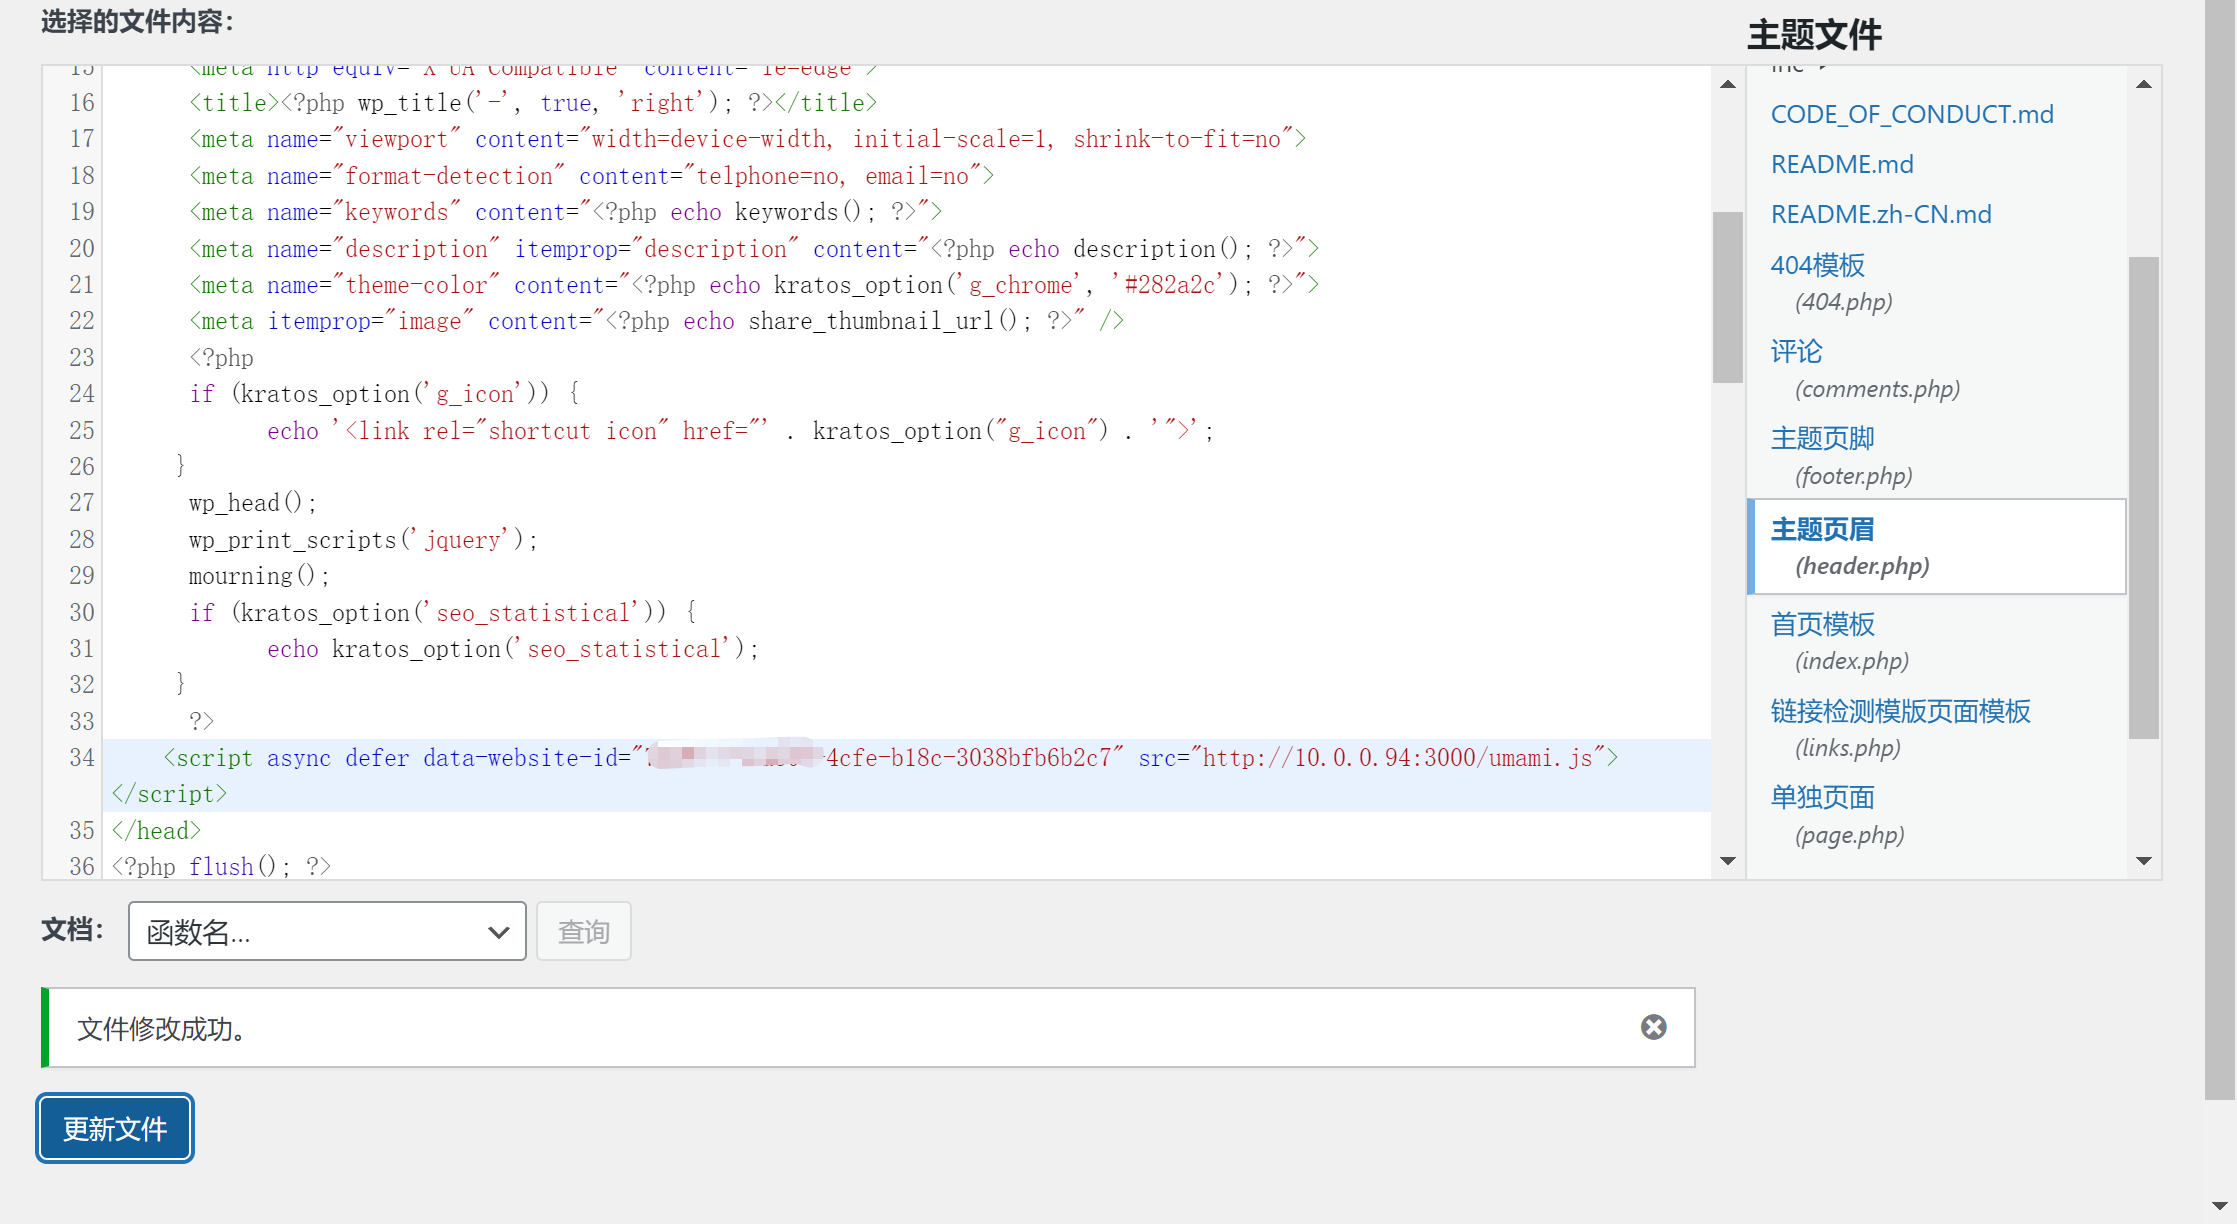Click the 更新文件 button
Screen dimensions: 2237x1224
tap(115, 1128)
